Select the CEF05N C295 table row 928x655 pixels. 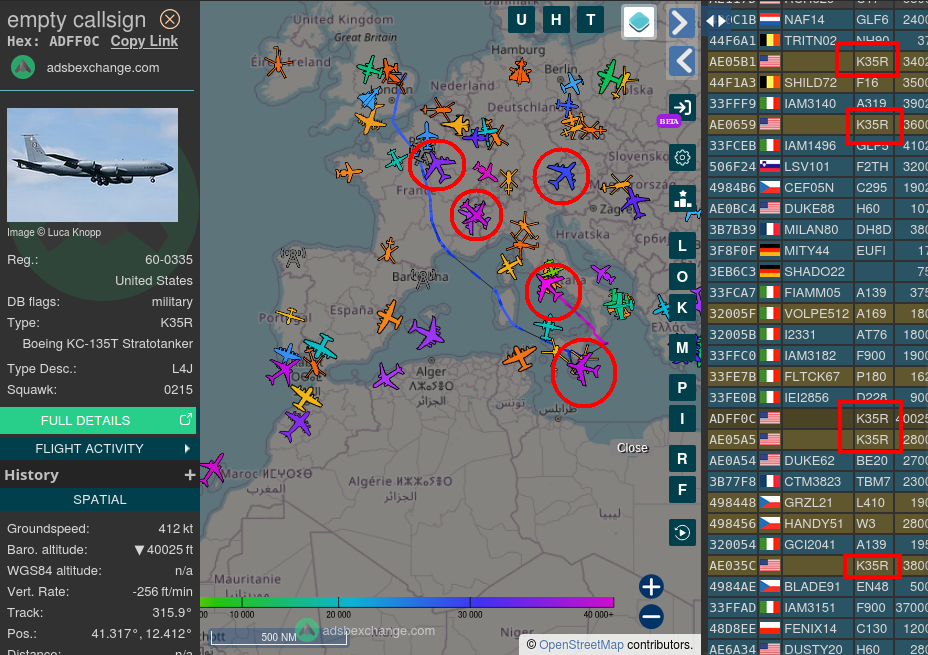818,188
